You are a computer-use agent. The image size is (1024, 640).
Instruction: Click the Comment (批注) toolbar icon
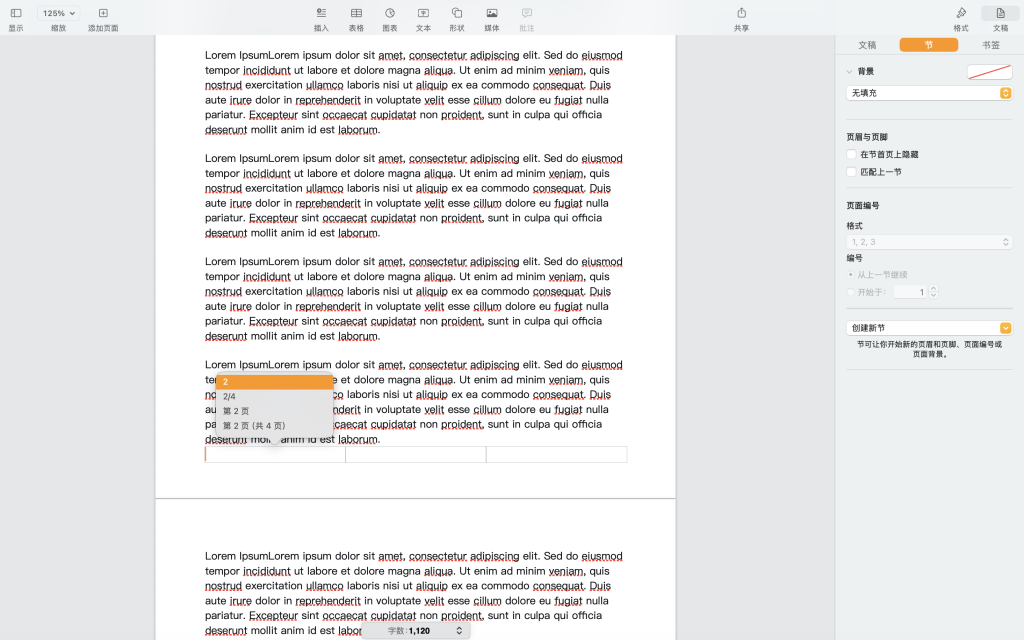pos(526,13)
